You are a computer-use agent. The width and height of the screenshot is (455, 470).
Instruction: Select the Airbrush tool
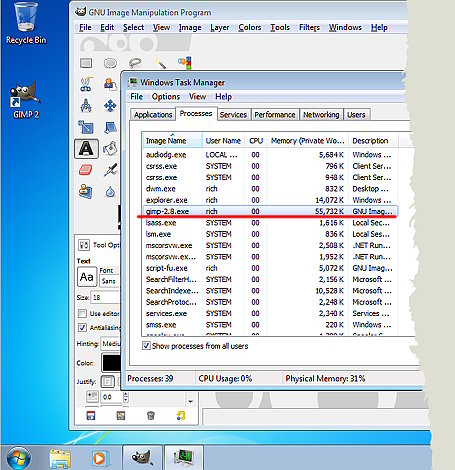pyautogui.click(x=110, y=170)
